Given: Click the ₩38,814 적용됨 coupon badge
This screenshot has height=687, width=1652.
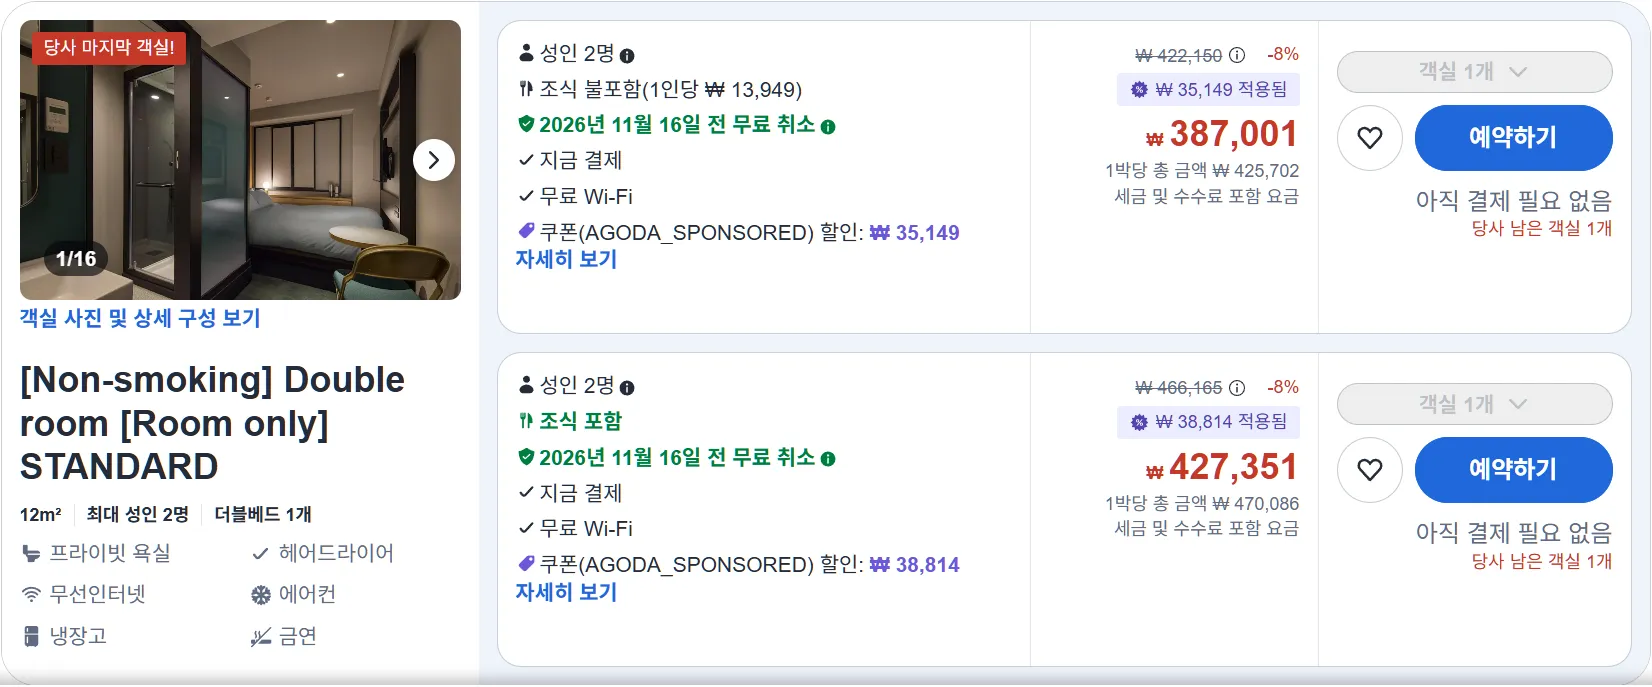Looking at the screenshot, I should (x=1209, y=422).
